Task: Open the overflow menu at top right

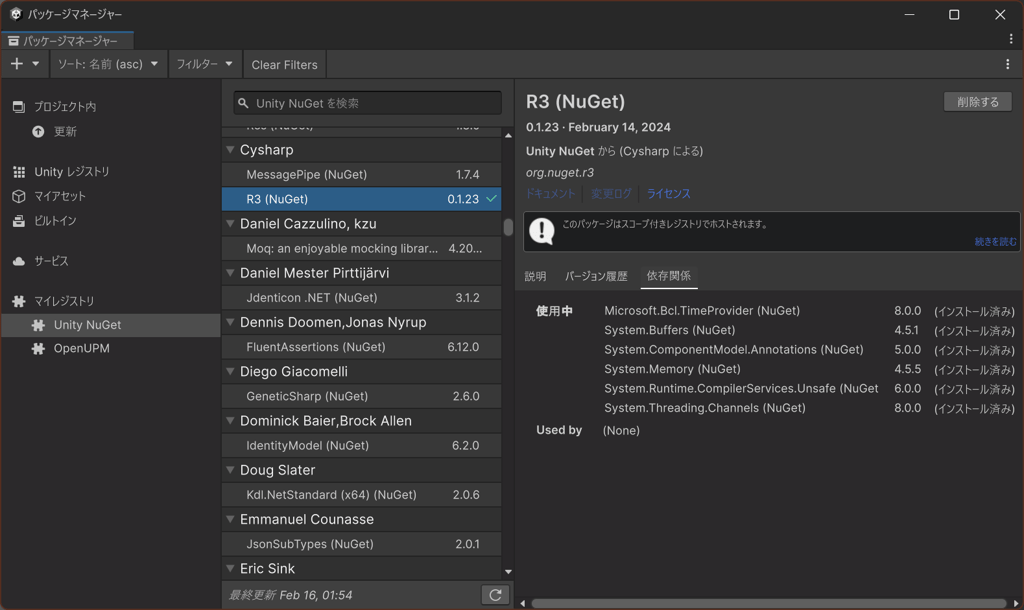Action: pyautogui.click(x=1008, y=63)
